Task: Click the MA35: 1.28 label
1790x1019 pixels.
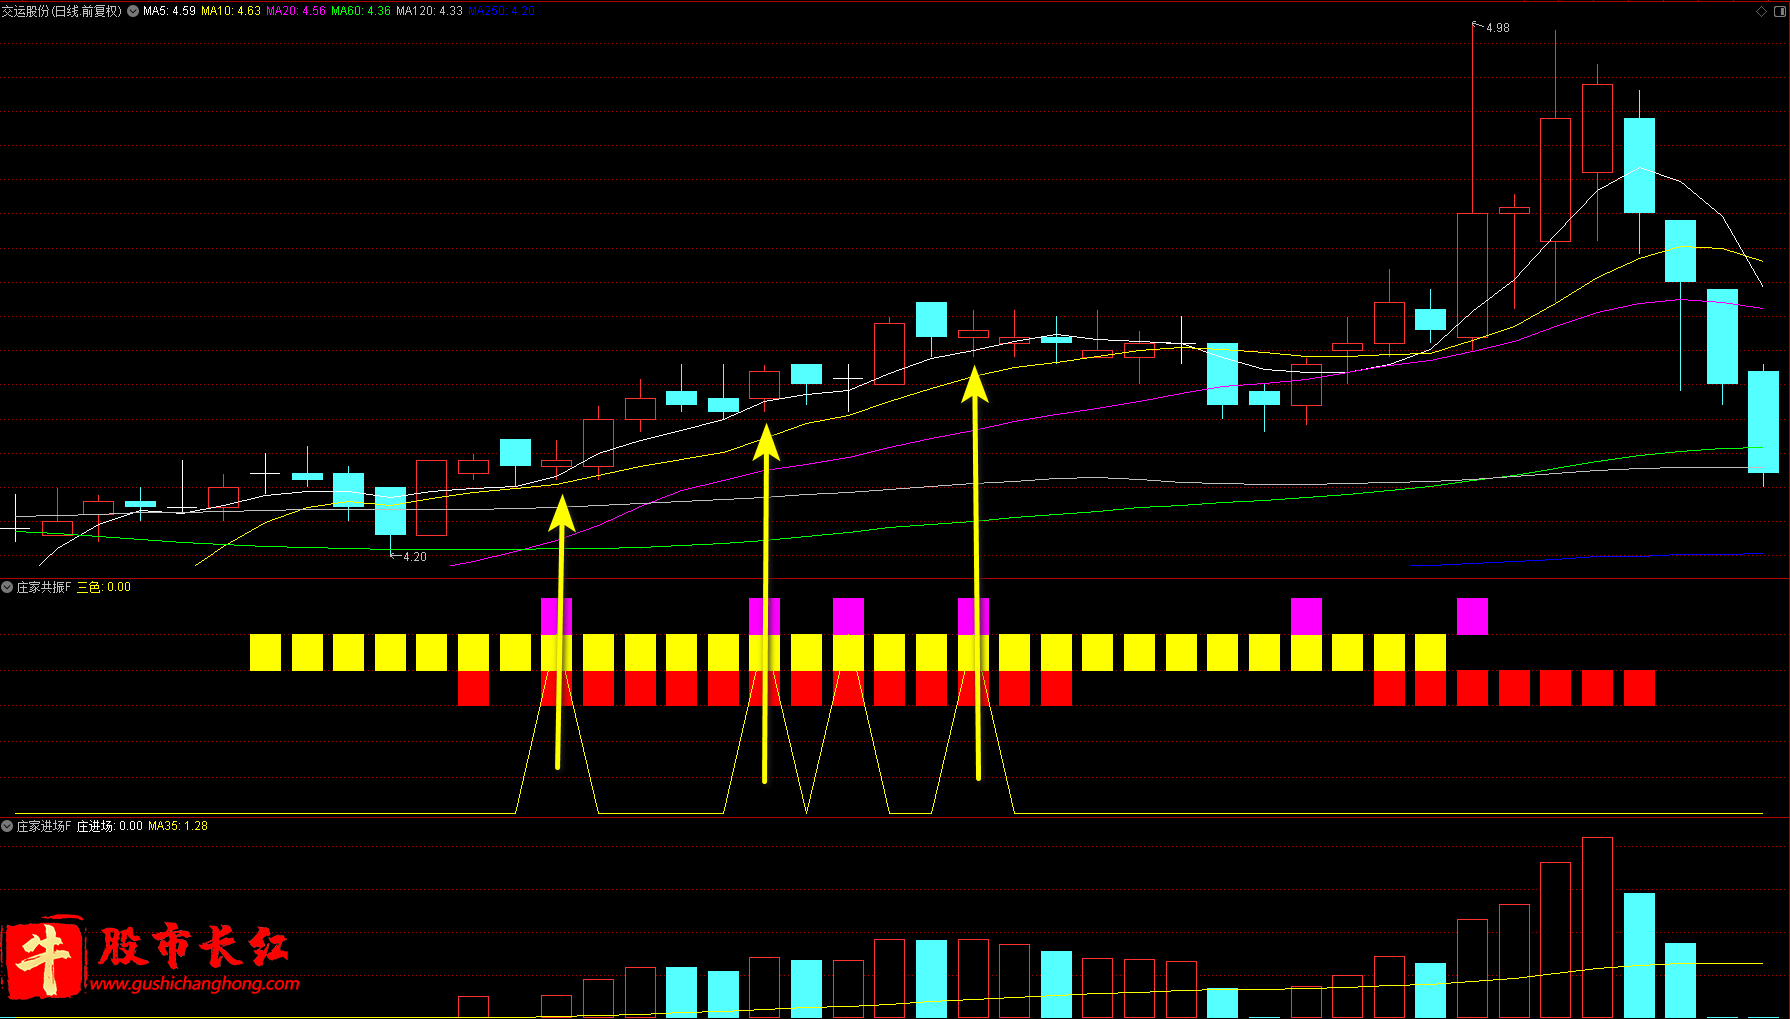Action: point(178,826)
